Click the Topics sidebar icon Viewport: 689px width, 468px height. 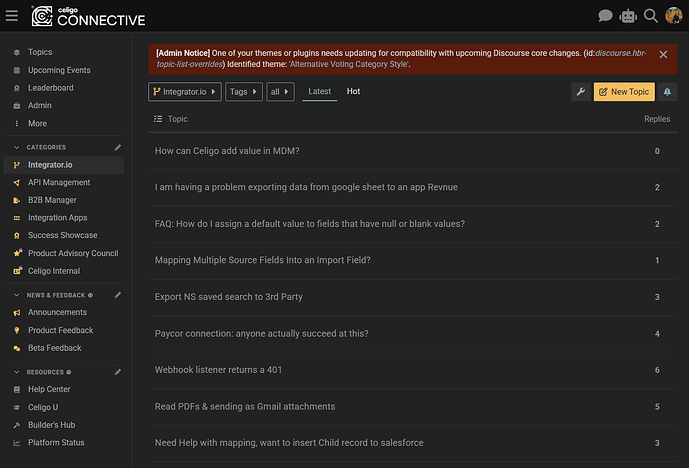[x=17, y=52]
